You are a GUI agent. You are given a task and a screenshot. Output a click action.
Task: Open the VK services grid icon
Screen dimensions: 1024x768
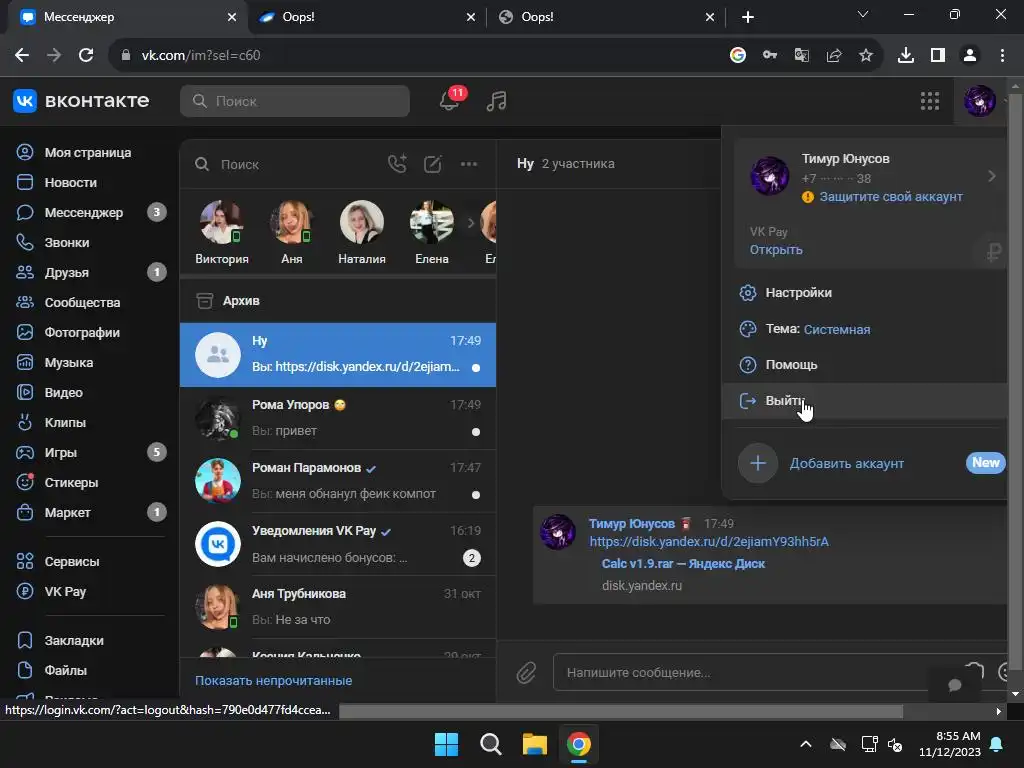point(929,101)
